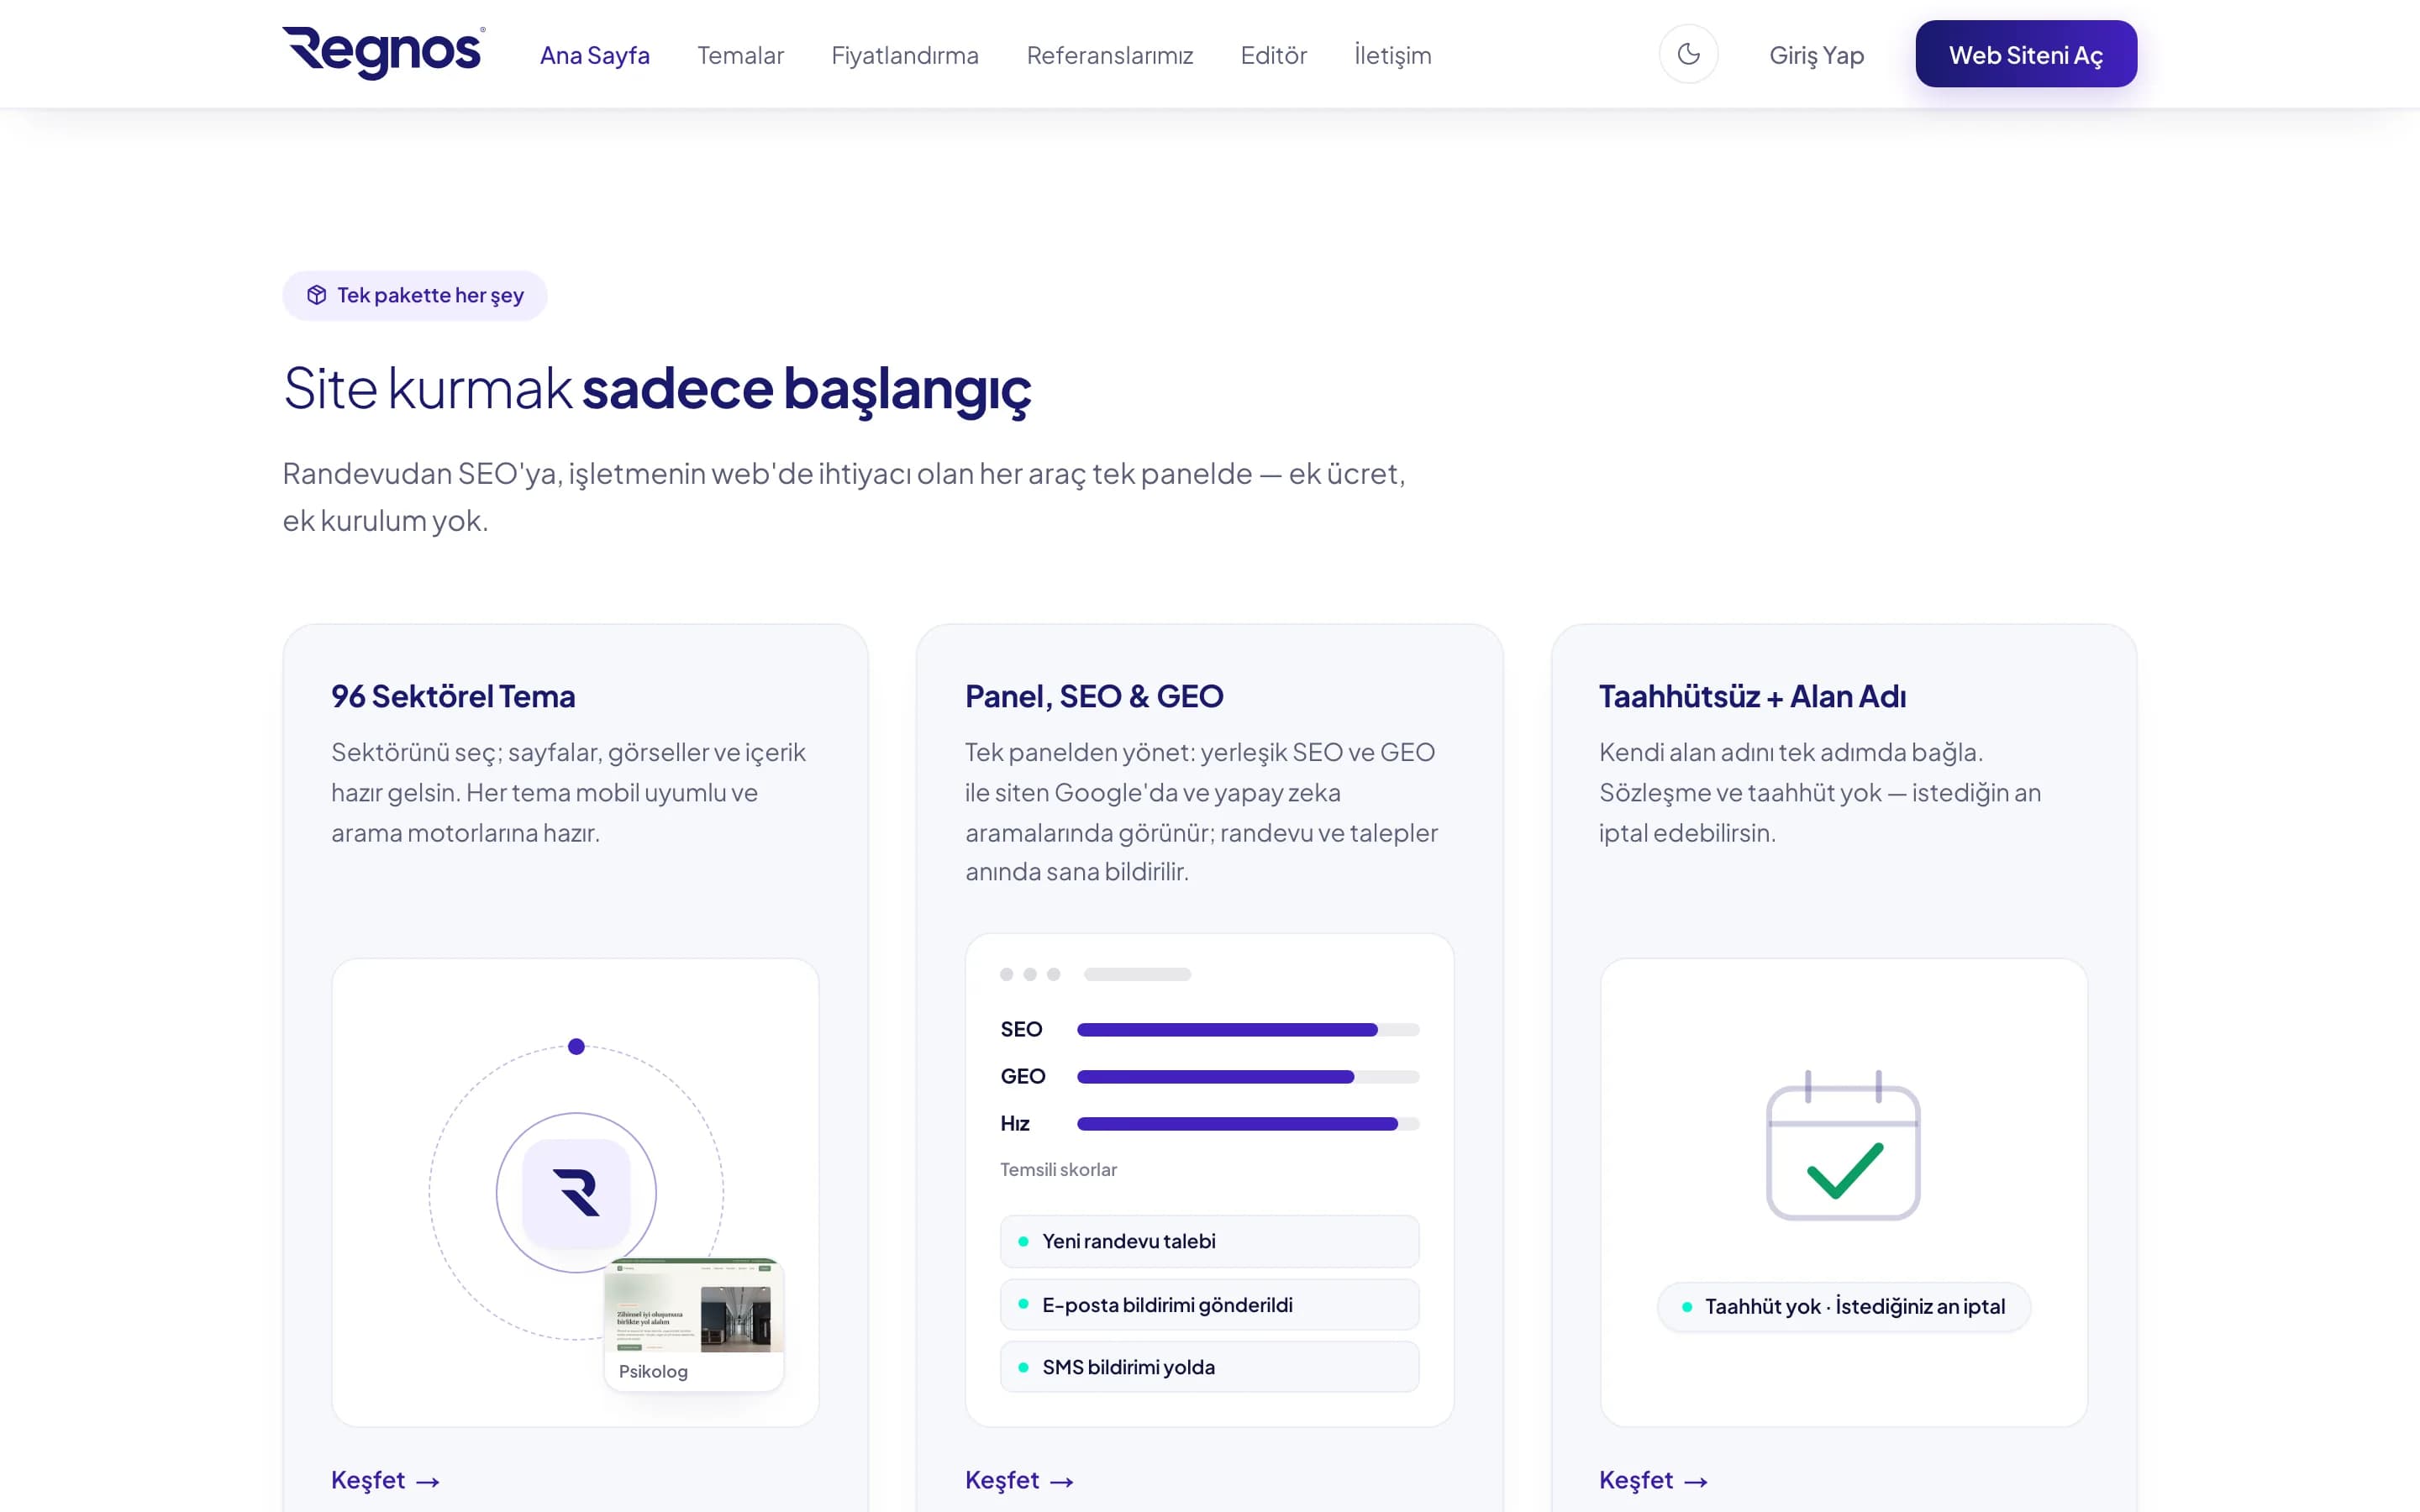Click the green dot beside Yeni randevu talebi
This screenshot has width=2420, height=1512.
[x=1023, y=1241]
